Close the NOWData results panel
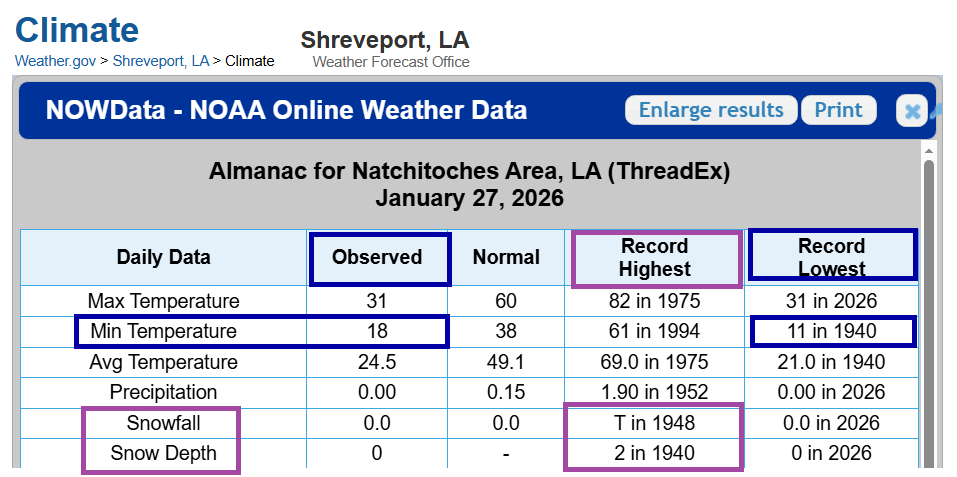 (x=912, y=111)
